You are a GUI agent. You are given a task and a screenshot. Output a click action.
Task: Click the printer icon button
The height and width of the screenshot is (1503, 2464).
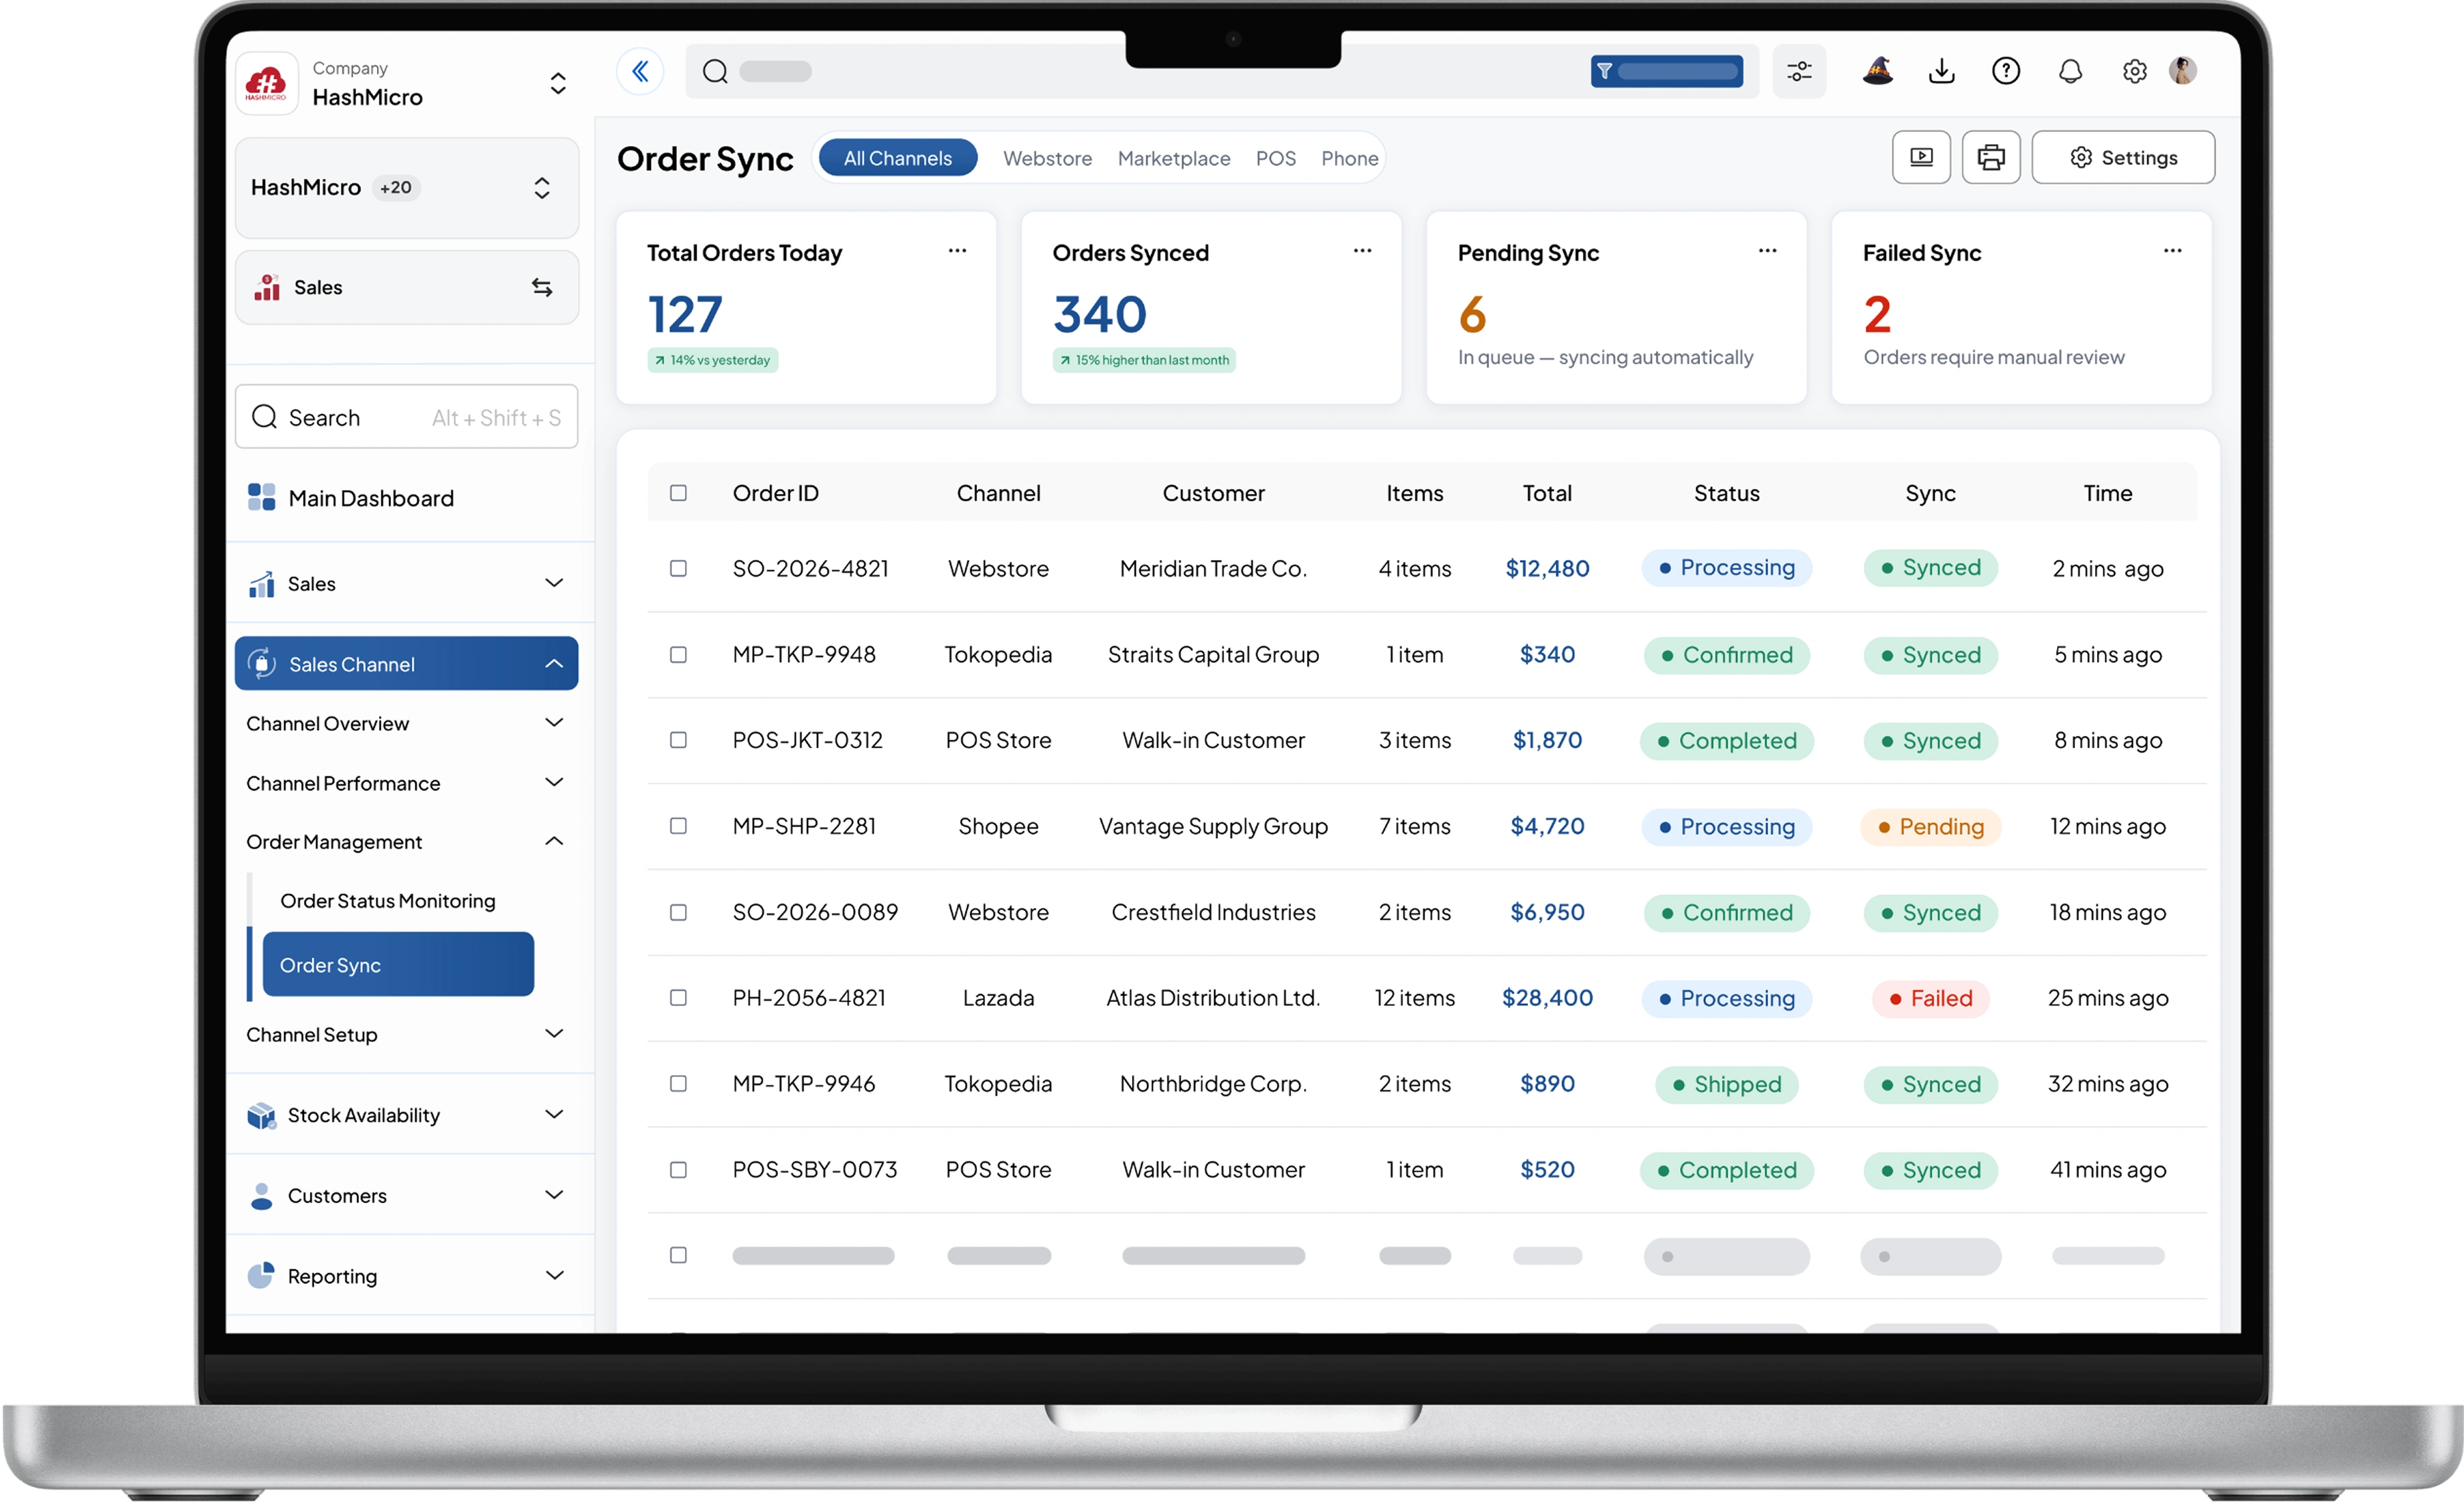(x=1991, y=157)
